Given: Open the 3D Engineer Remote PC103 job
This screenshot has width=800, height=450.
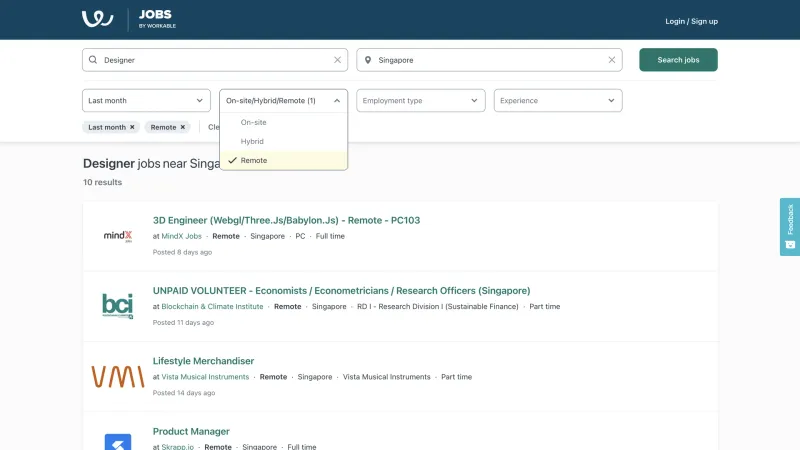Looking at the screenshot, I should pos(286,220).
